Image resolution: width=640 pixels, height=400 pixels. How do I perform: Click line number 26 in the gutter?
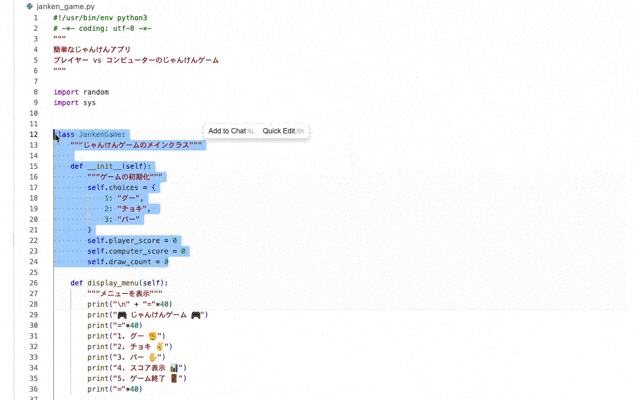34,283
